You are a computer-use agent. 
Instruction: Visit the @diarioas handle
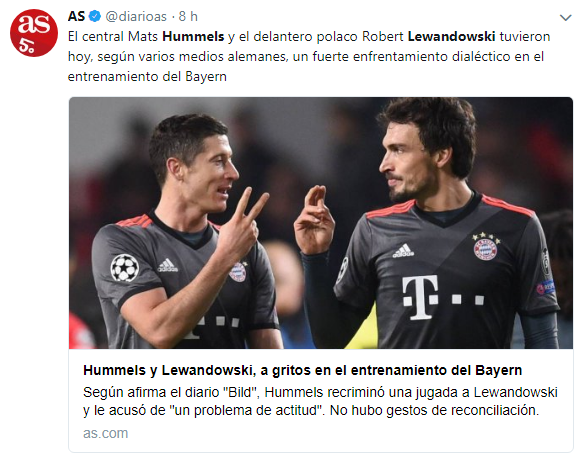tap(136, 16)
